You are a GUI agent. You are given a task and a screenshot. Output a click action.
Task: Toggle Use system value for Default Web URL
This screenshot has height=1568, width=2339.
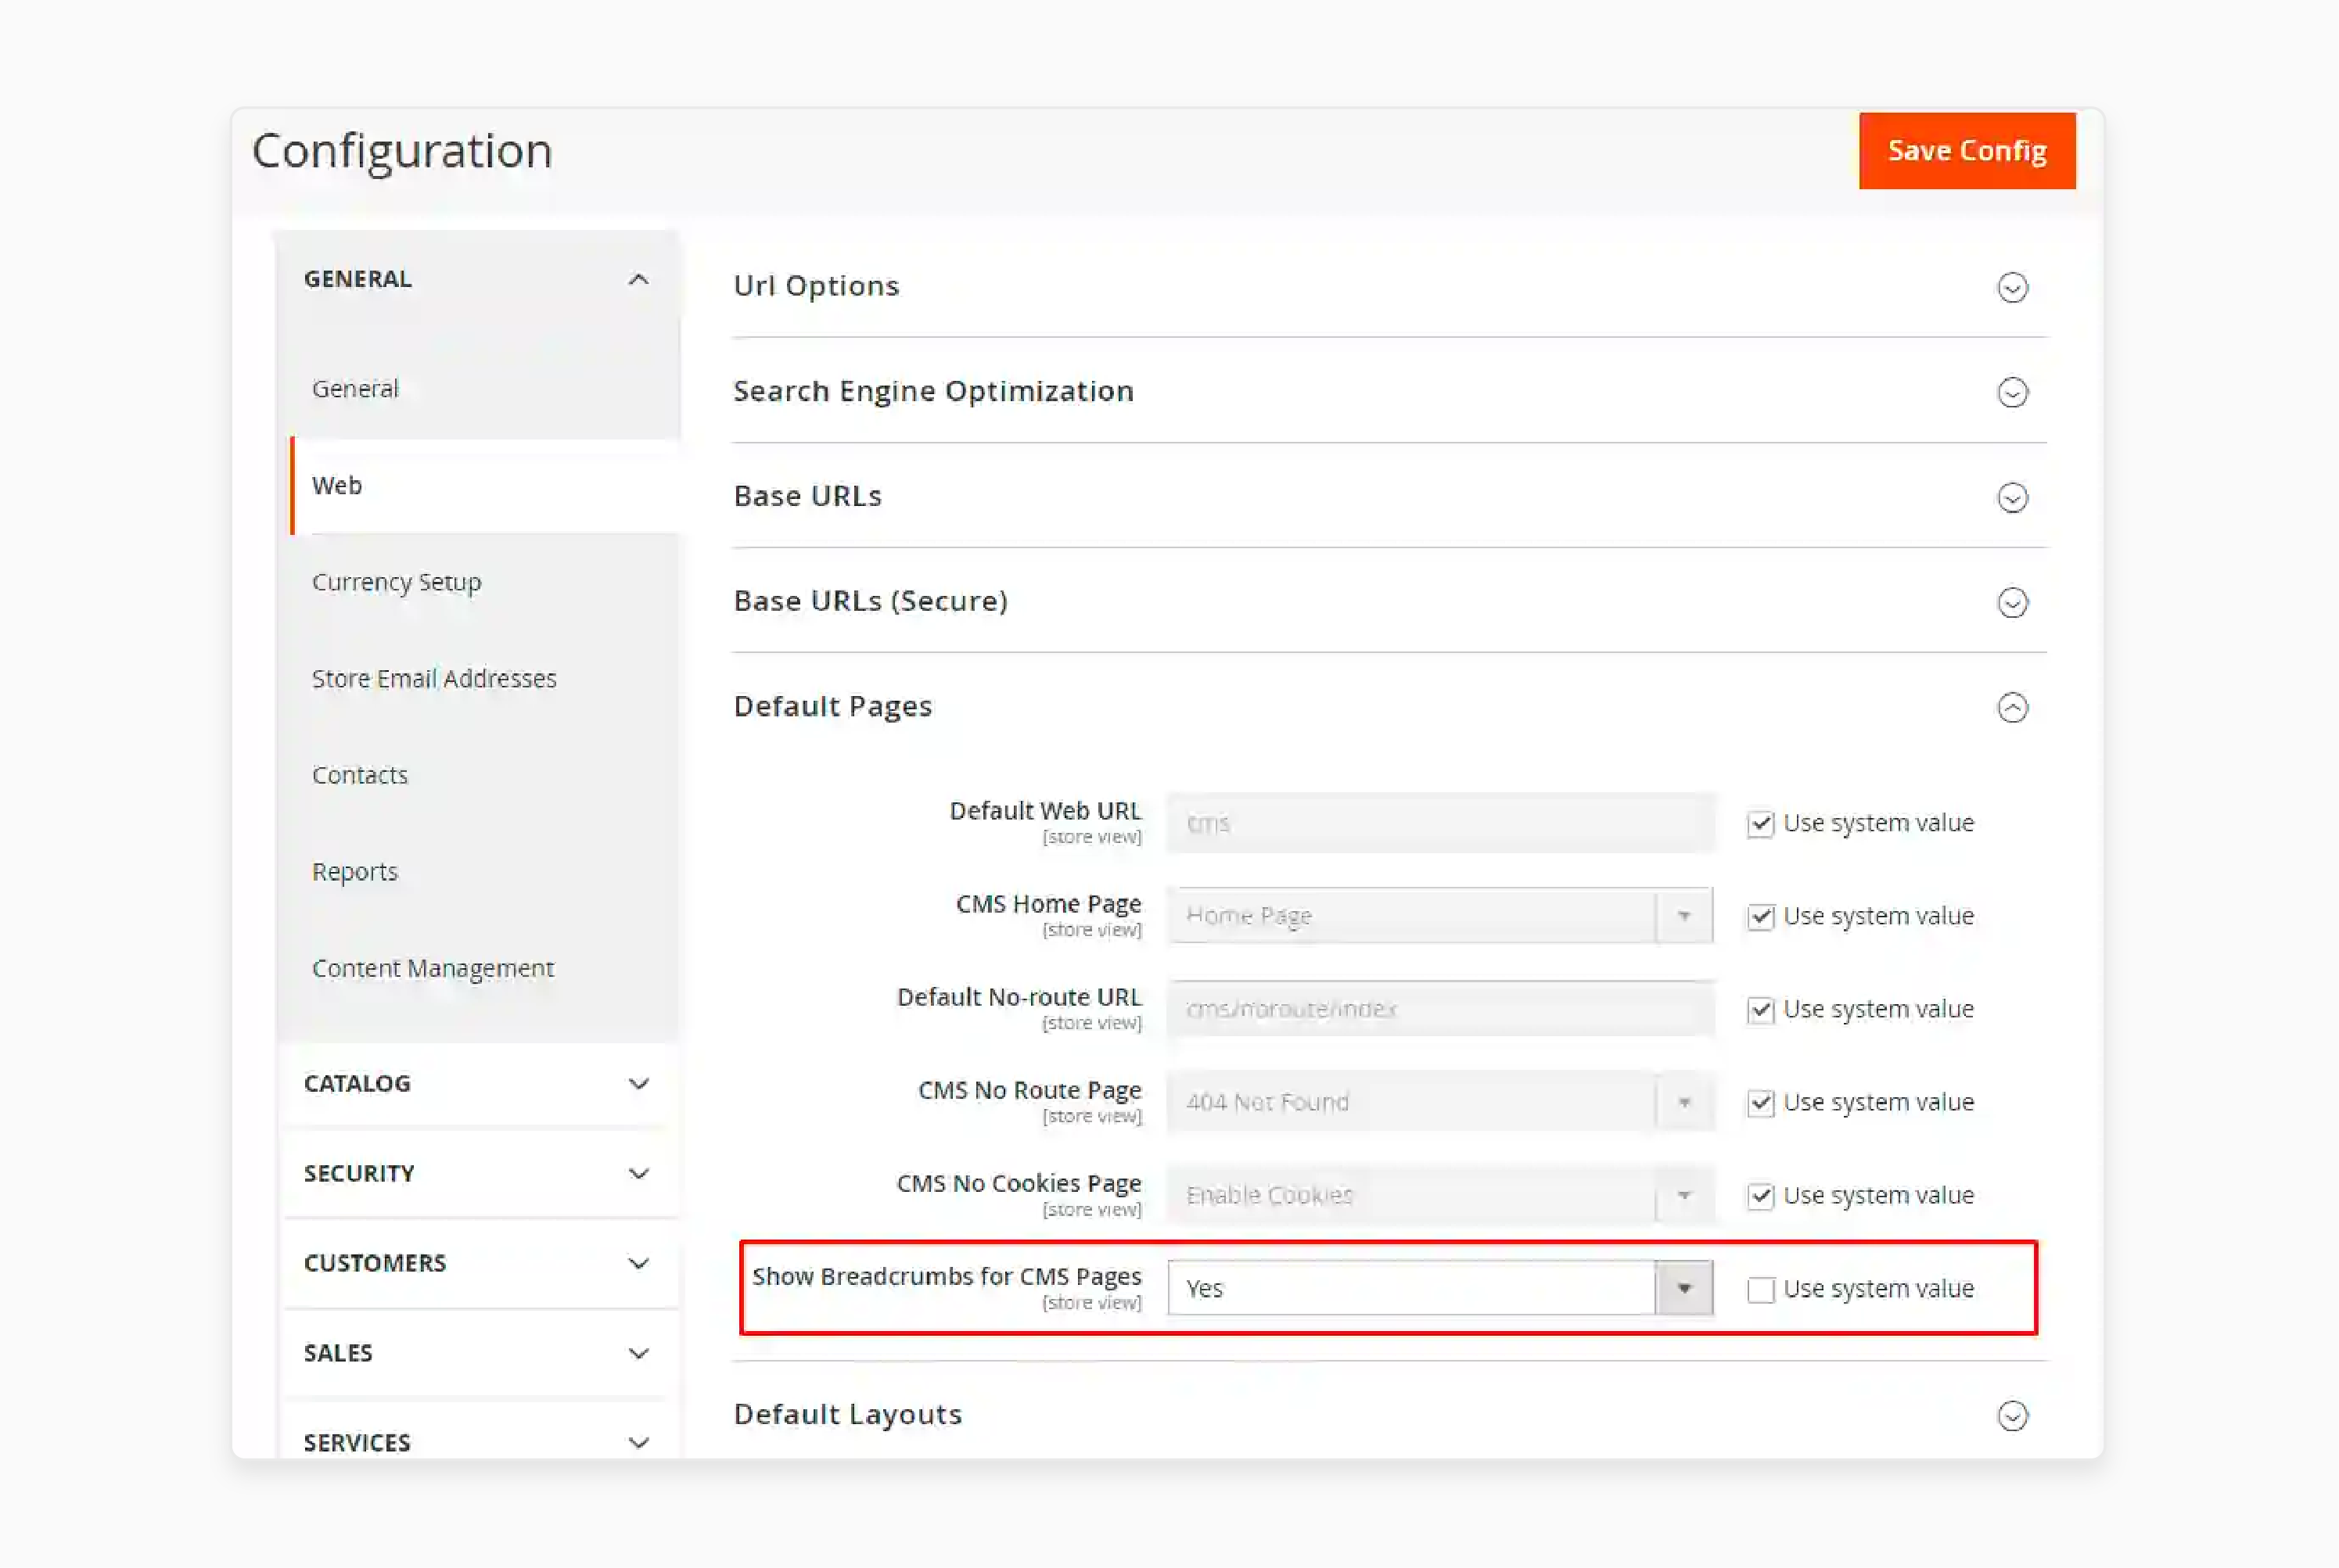[x=1759, y=823]
